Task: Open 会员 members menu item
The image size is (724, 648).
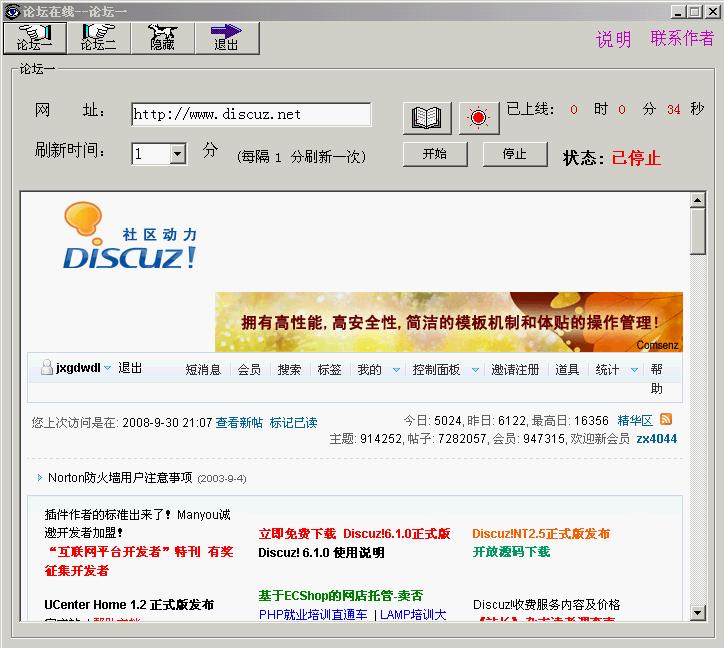Action: click(249, 369)
